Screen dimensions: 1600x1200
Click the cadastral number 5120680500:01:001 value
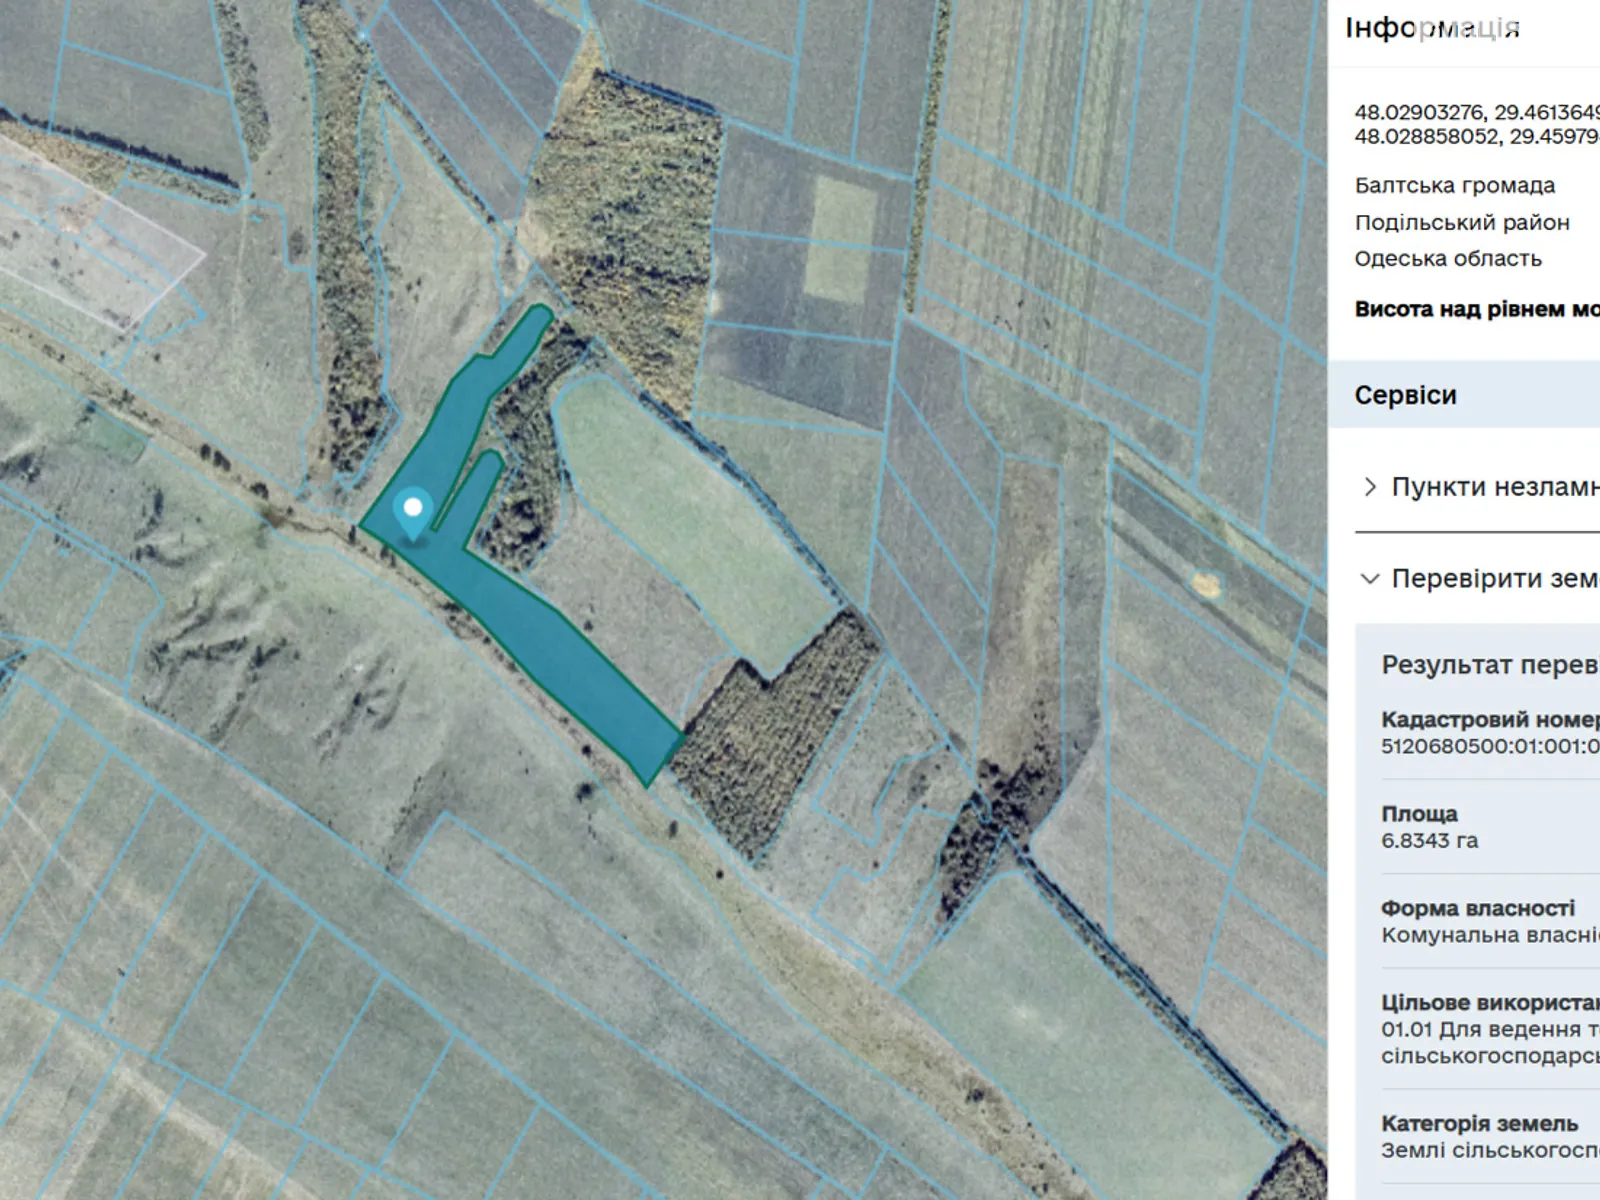click(1489, 746)
